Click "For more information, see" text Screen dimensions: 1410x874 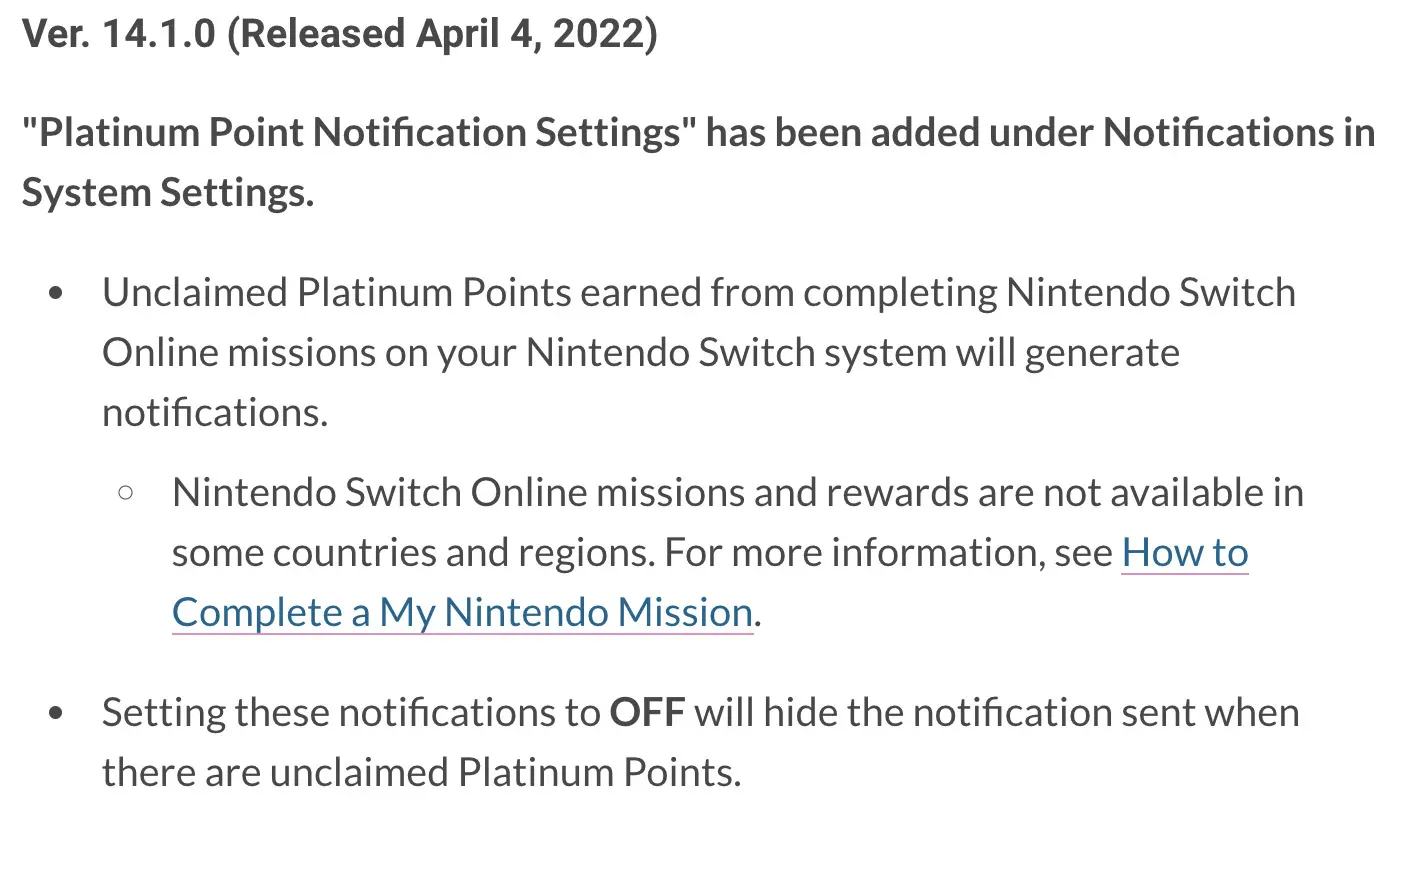coord(888,553)
